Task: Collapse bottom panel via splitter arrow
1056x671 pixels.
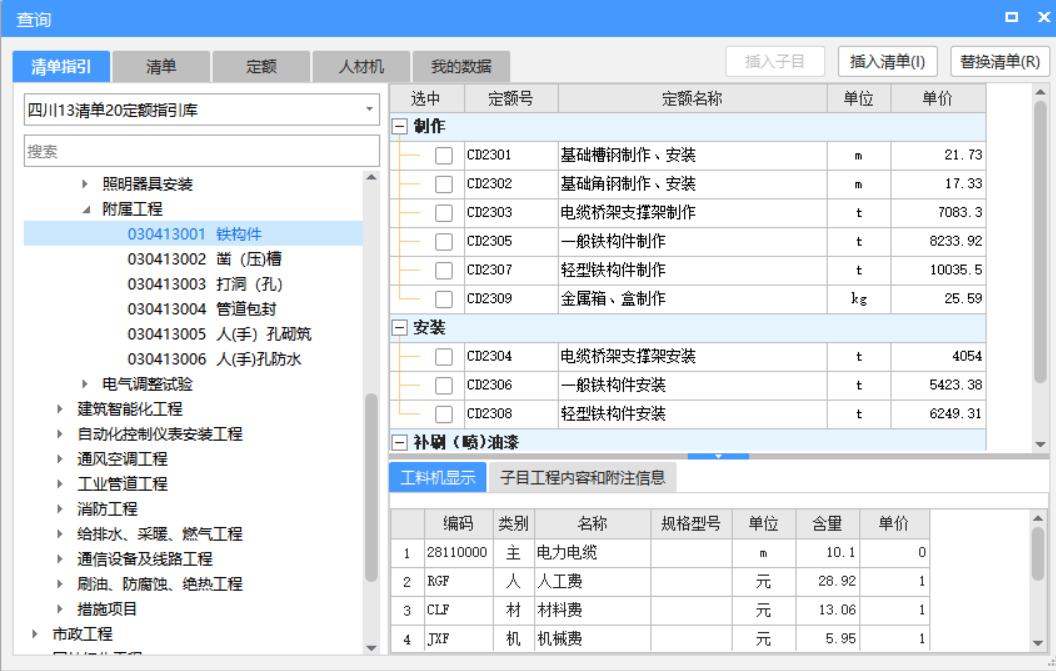Action: tap(718, 456)
